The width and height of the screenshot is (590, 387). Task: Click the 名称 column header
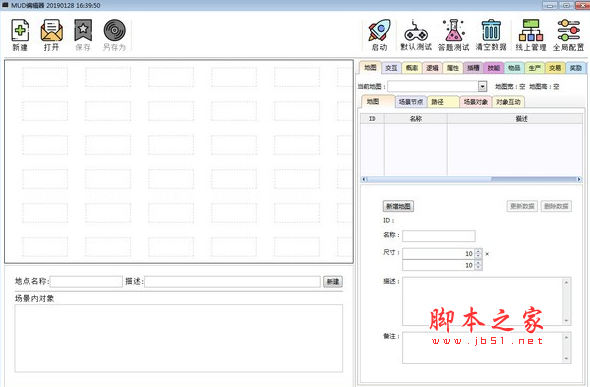coord(416,118)
